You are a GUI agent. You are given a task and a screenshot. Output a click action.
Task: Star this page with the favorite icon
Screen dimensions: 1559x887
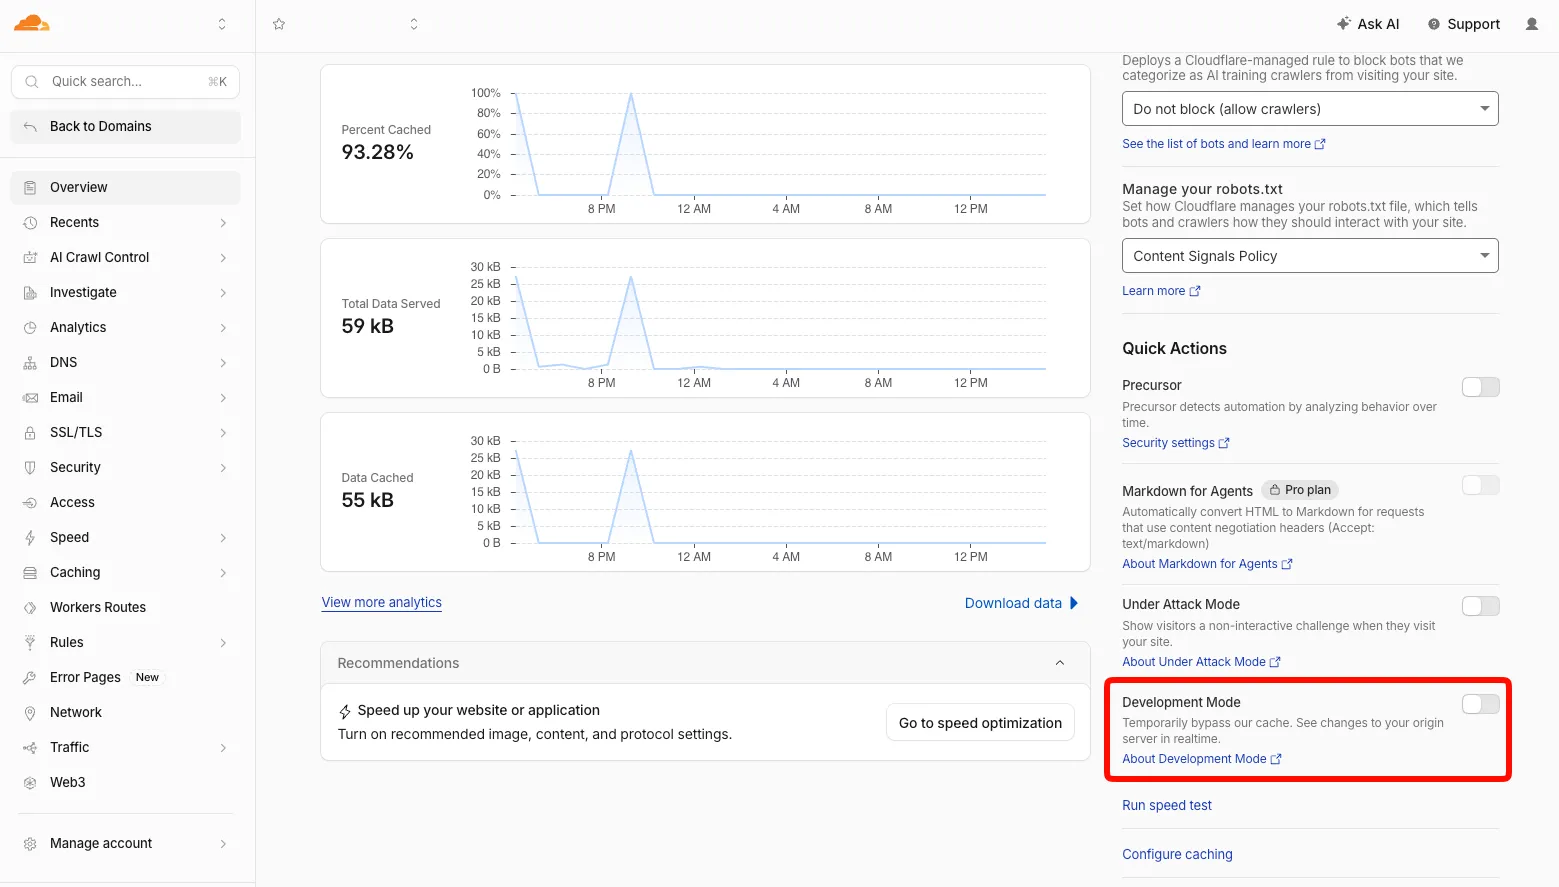279,24
